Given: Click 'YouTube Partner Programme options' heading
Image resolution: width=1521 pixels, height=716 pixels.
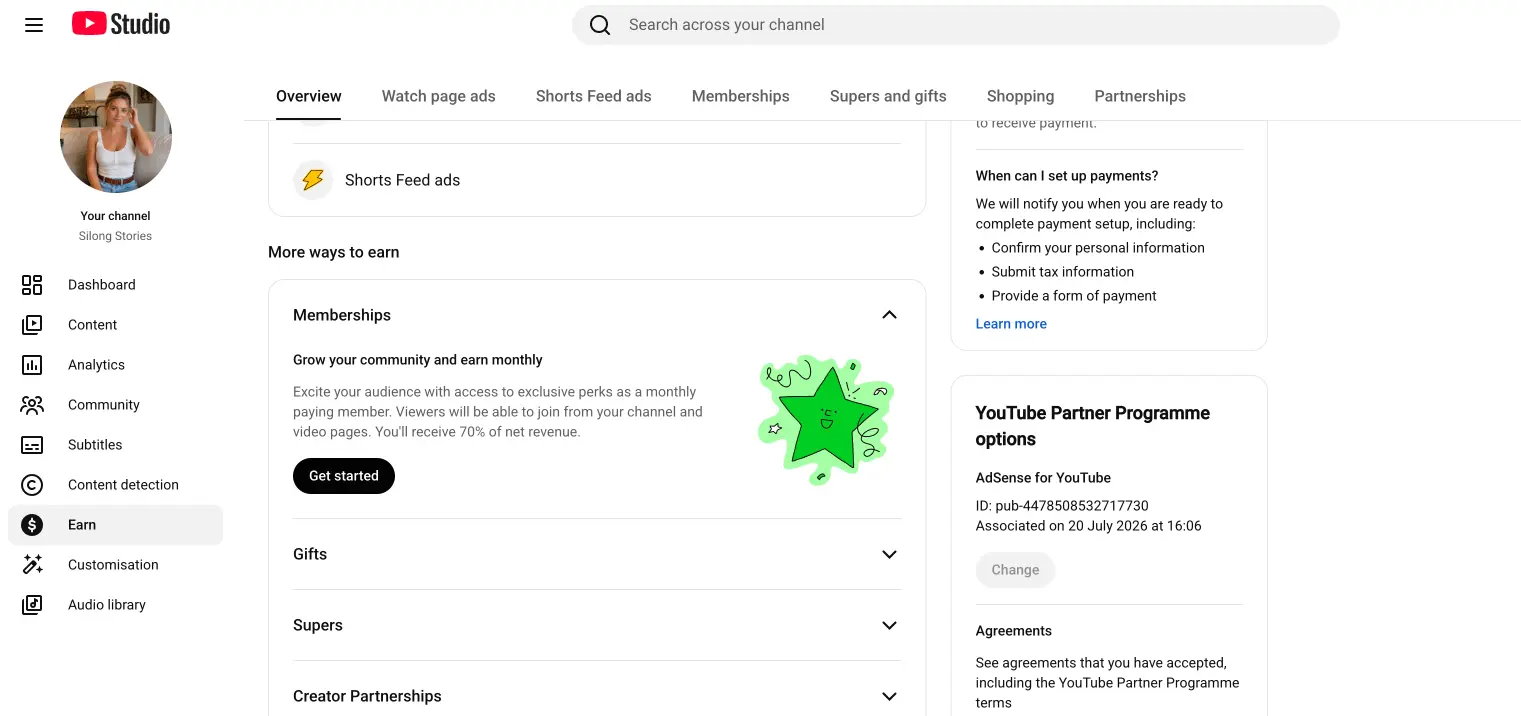Looking at the screenshot, I should 1093,426.
